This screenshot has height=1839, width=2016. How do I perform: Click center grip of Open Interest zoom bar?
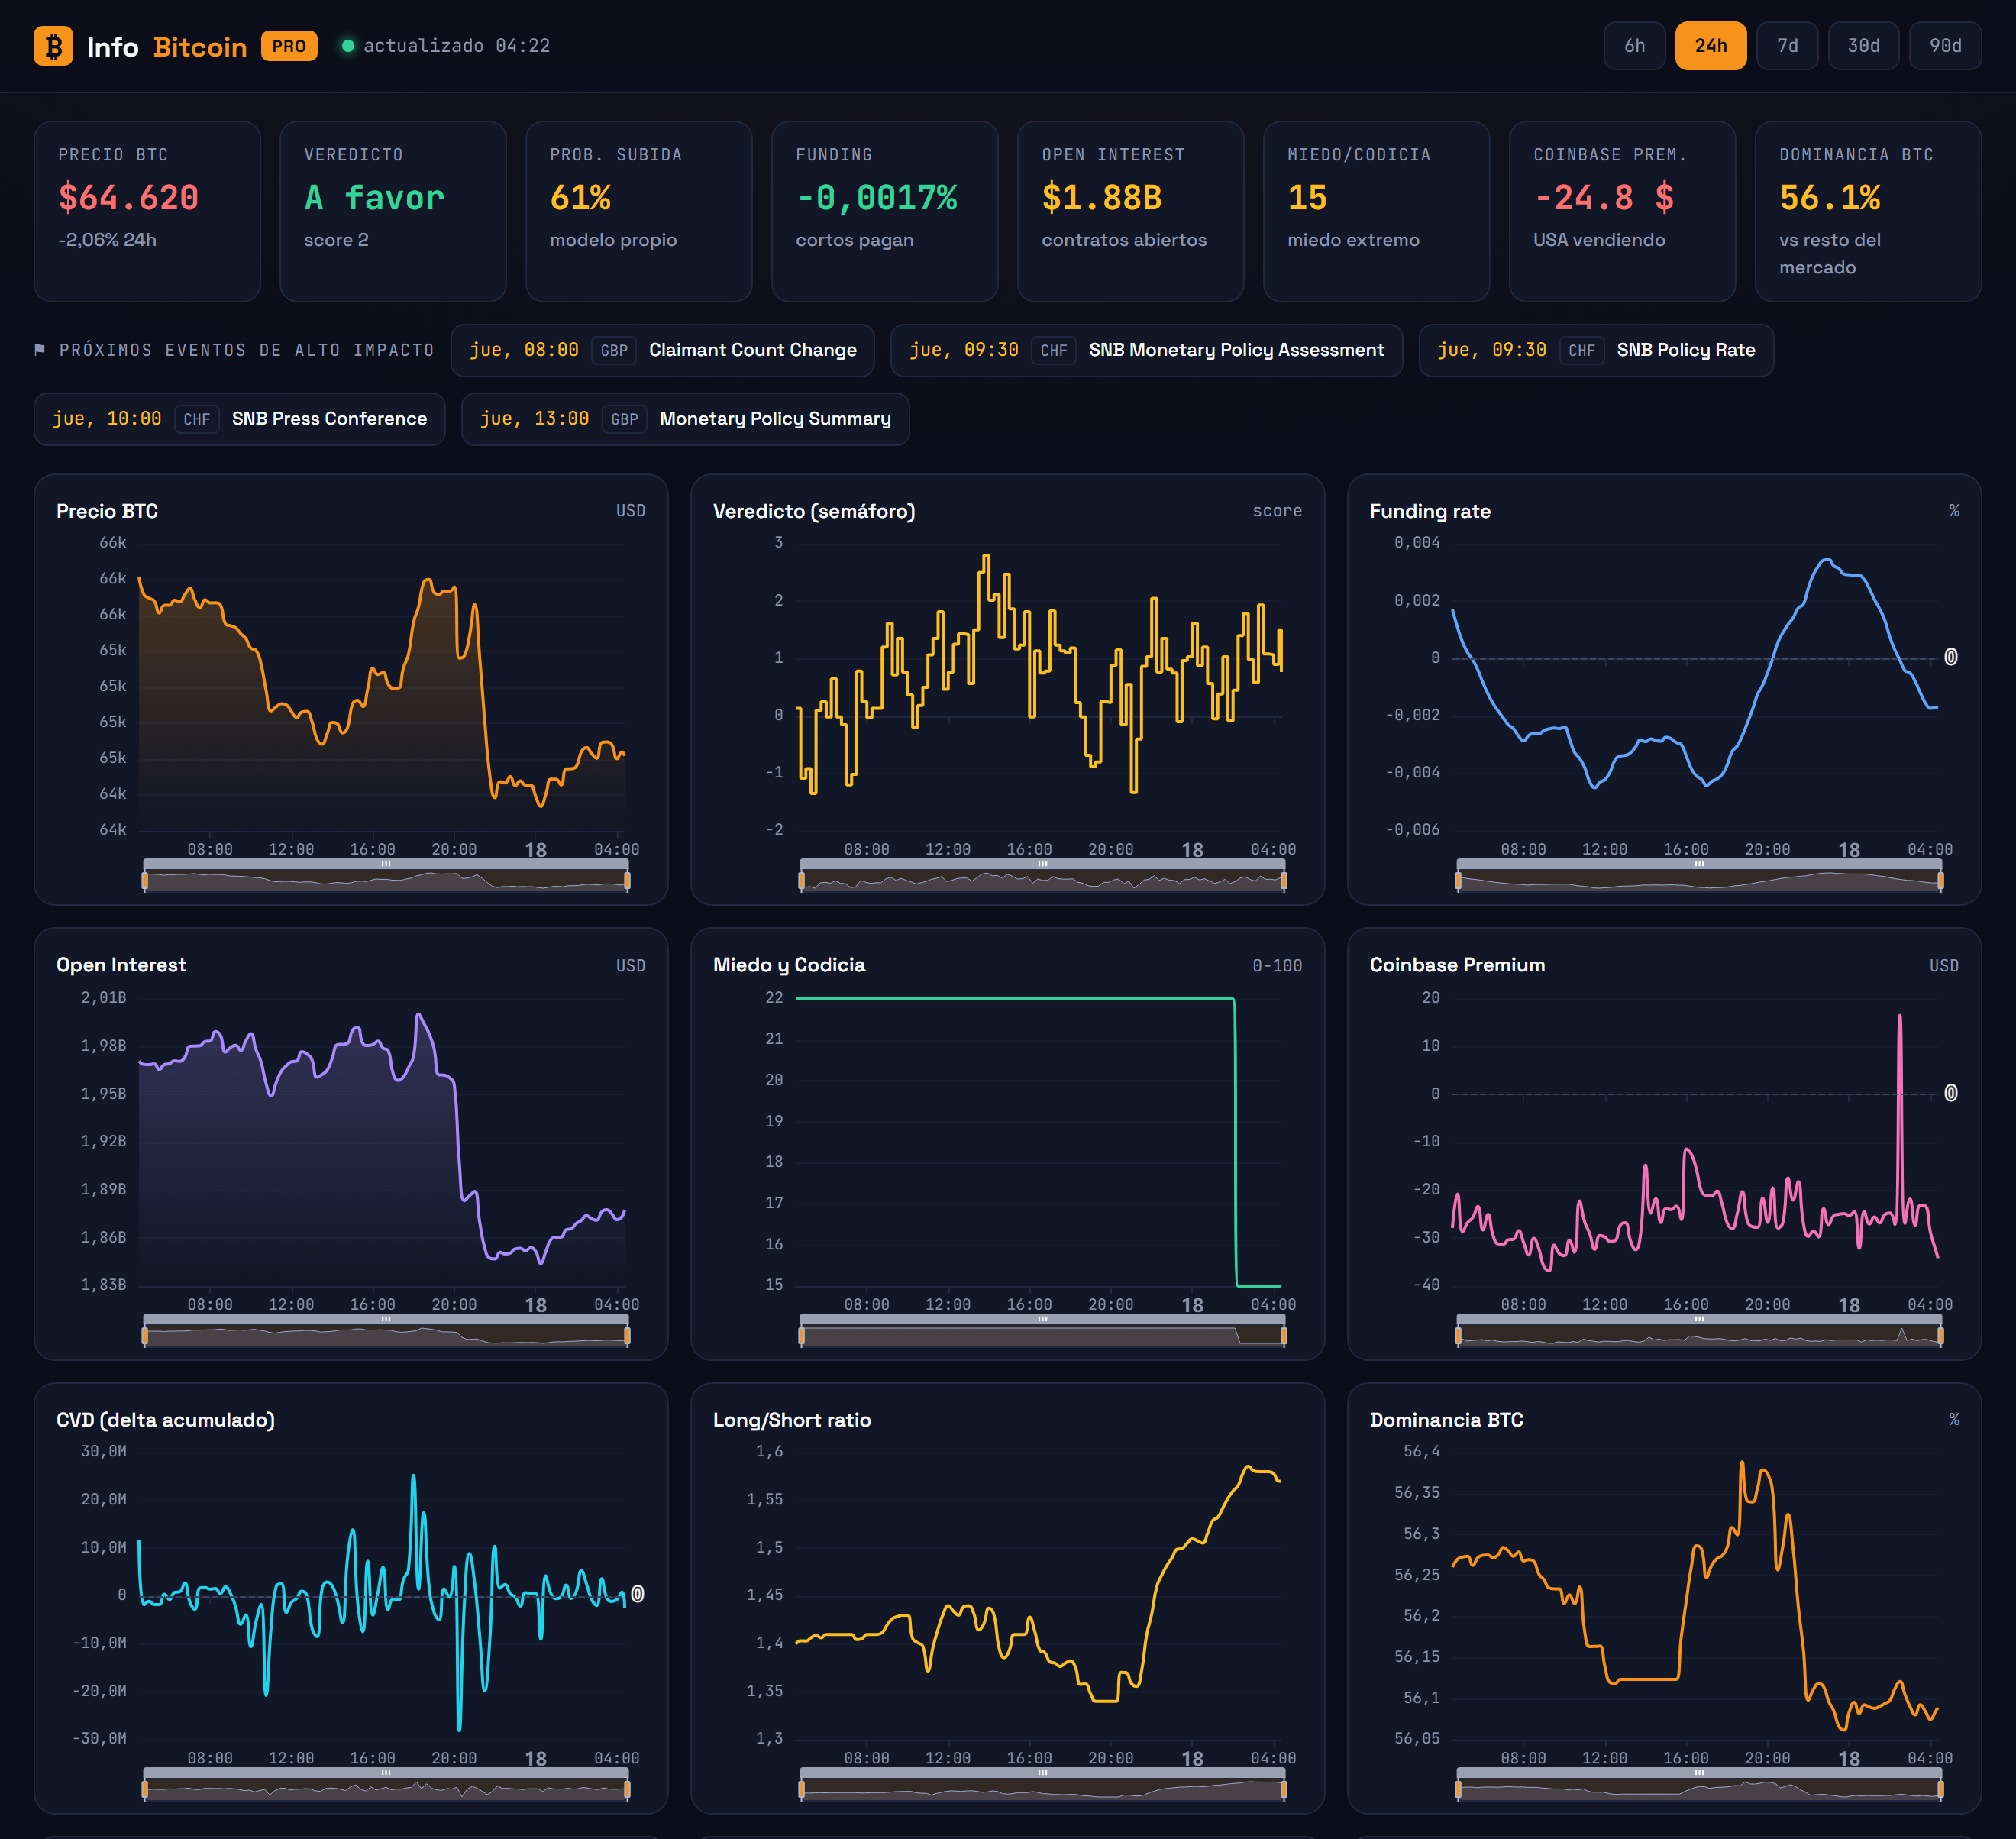click(386, 1319)
